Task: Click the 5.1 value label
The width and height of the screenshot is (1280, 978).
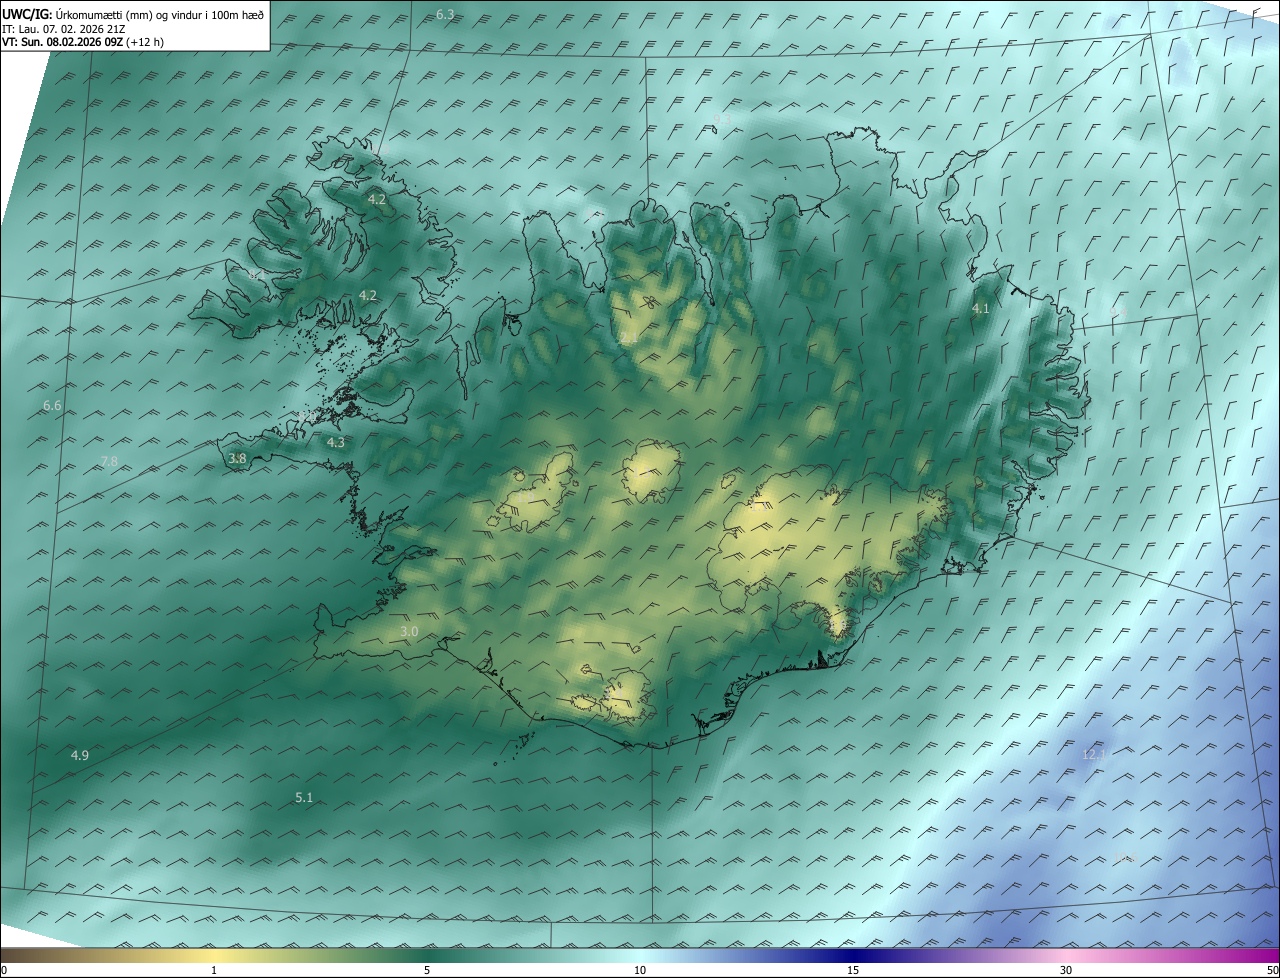Action: (304, 797)
